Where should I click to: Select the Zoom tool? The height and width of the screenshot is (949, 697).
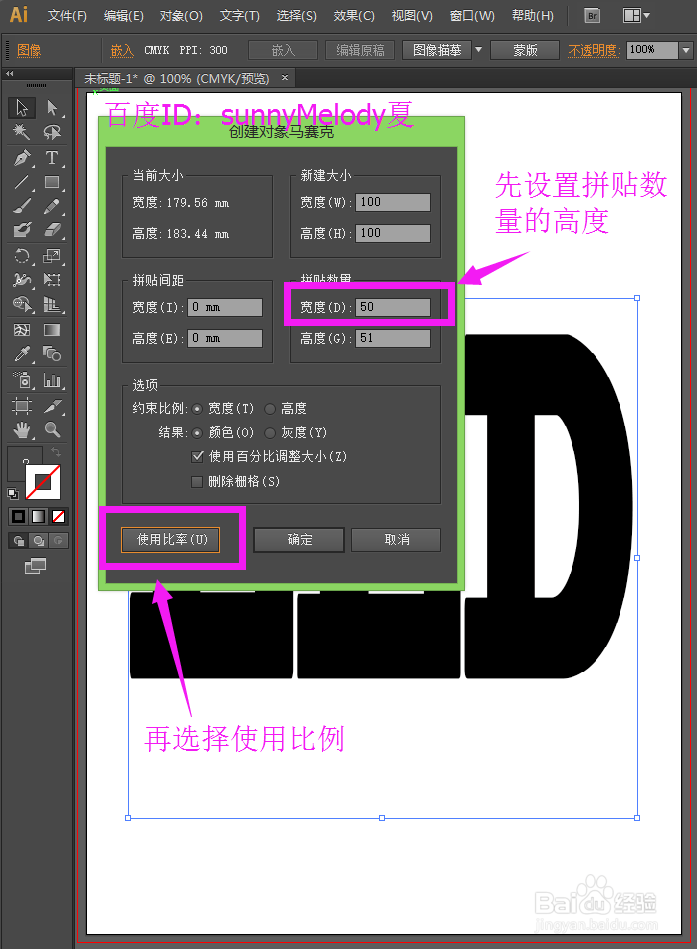click(x=52, y=430)
